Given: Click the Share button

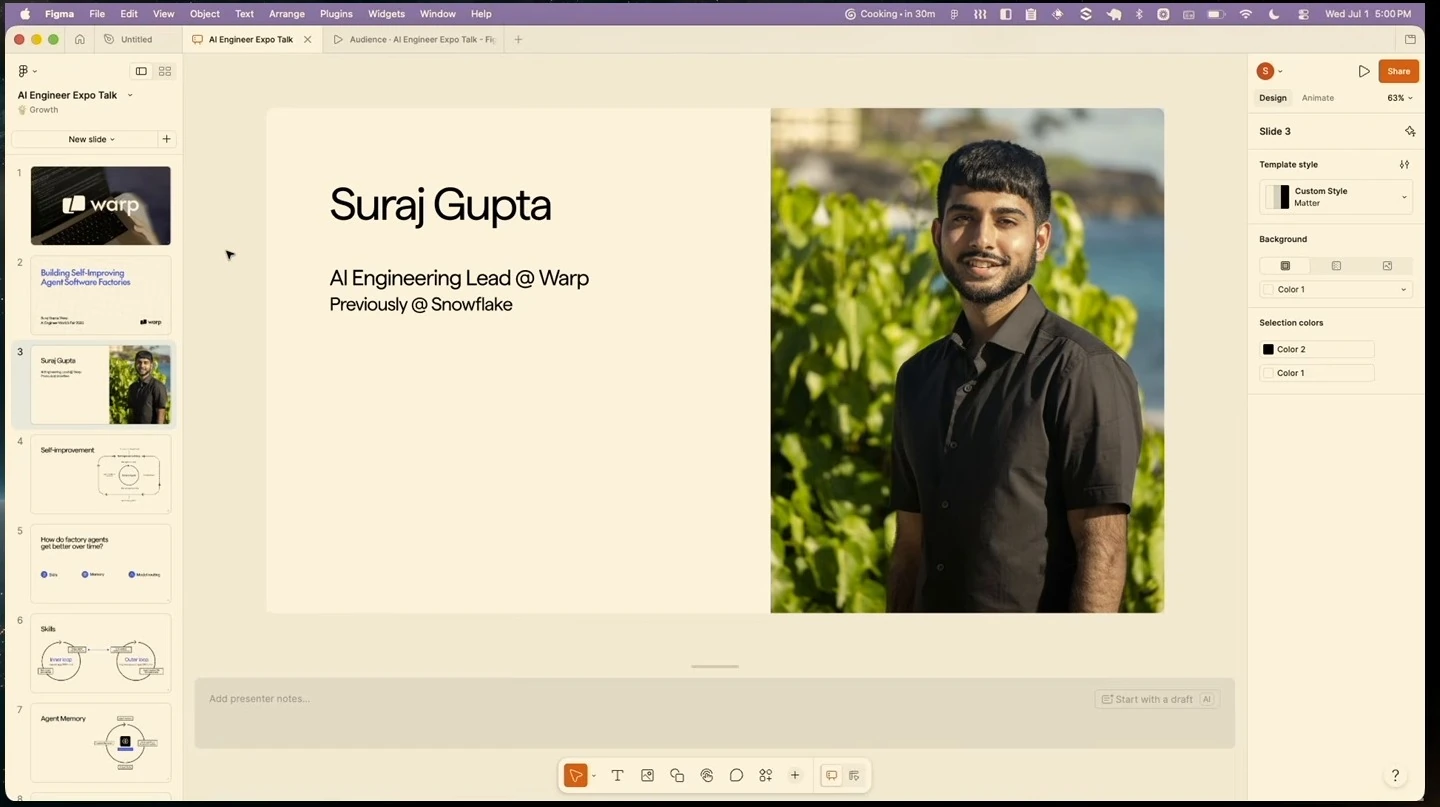Looking at the screenshot, I should click(1398, 71).
